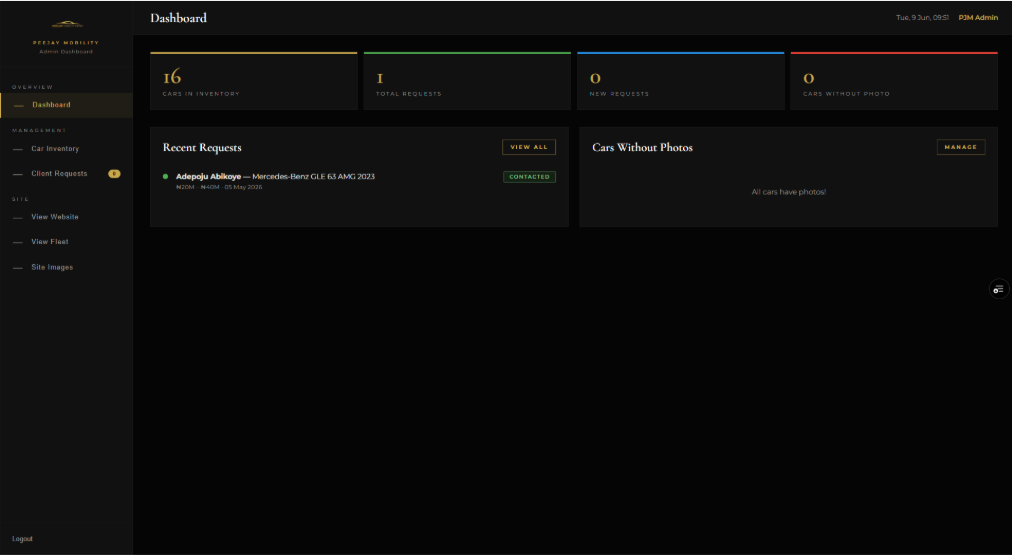Screen dimensions: 1012x556
Task: Open the Dashboard menu item
Action: (66, 105)
